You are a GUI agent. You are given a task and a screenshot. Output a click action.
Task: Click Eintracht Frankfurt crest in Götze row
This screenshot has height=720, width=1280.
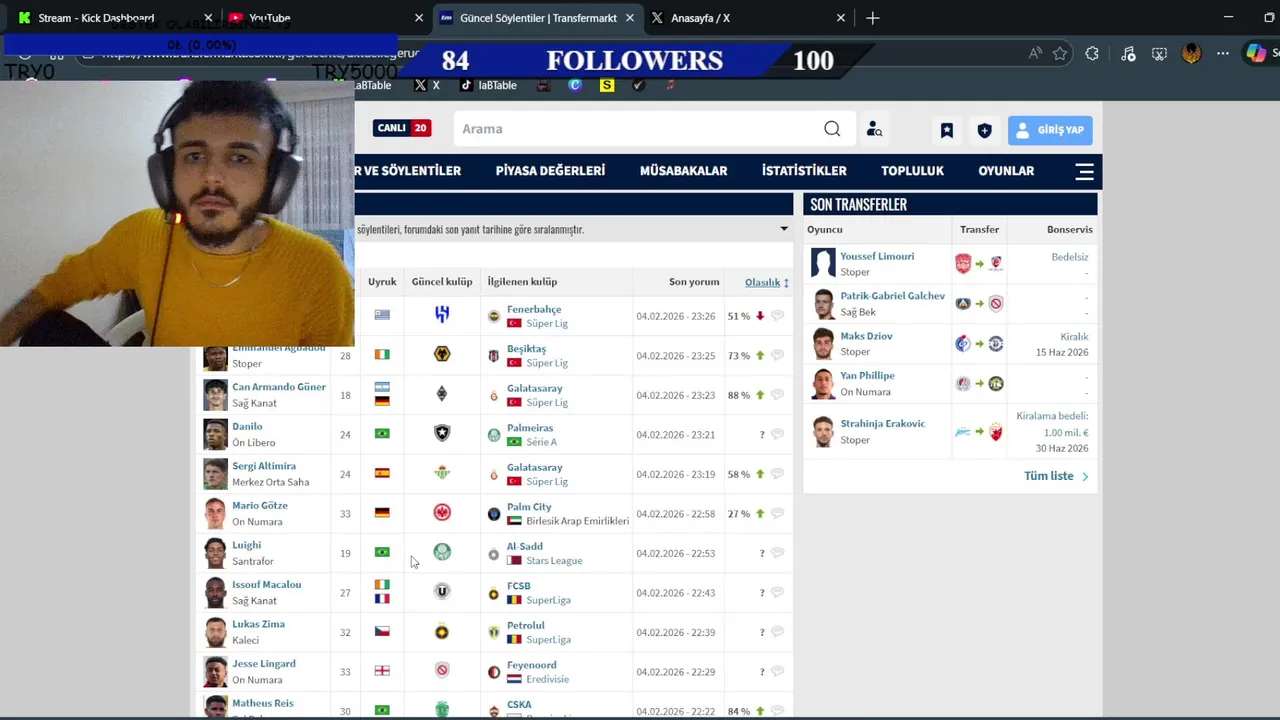tap(442, 512)
